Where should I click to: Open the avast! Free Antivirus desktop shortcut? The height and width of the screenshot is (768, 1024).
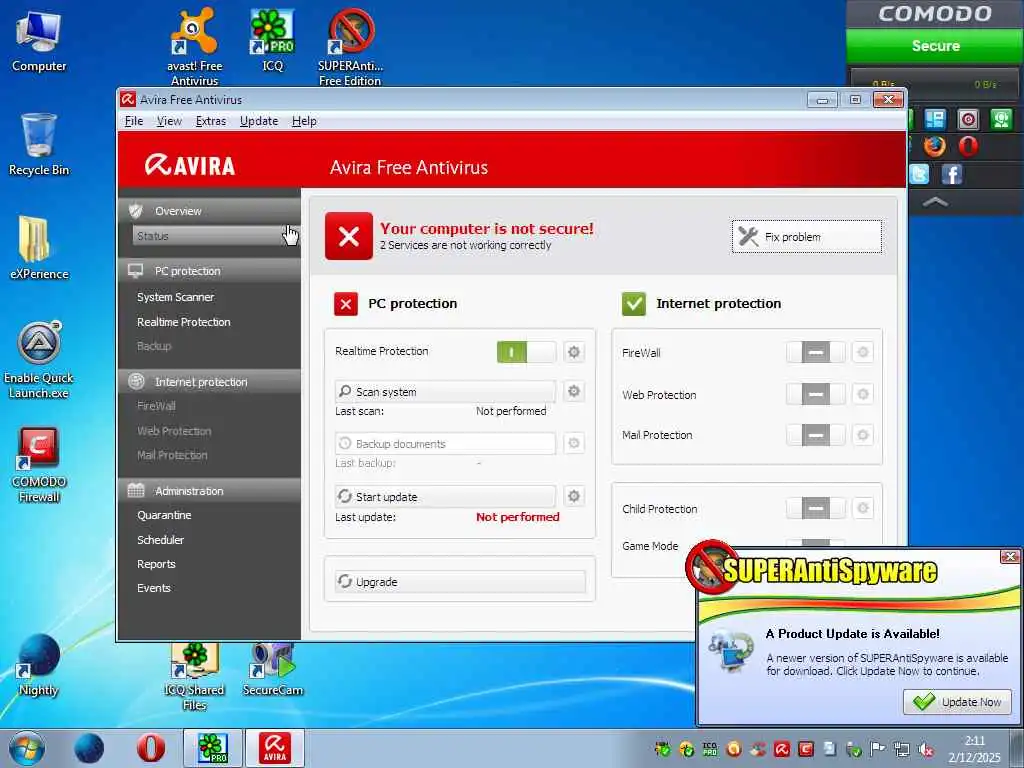coord(195,46)
